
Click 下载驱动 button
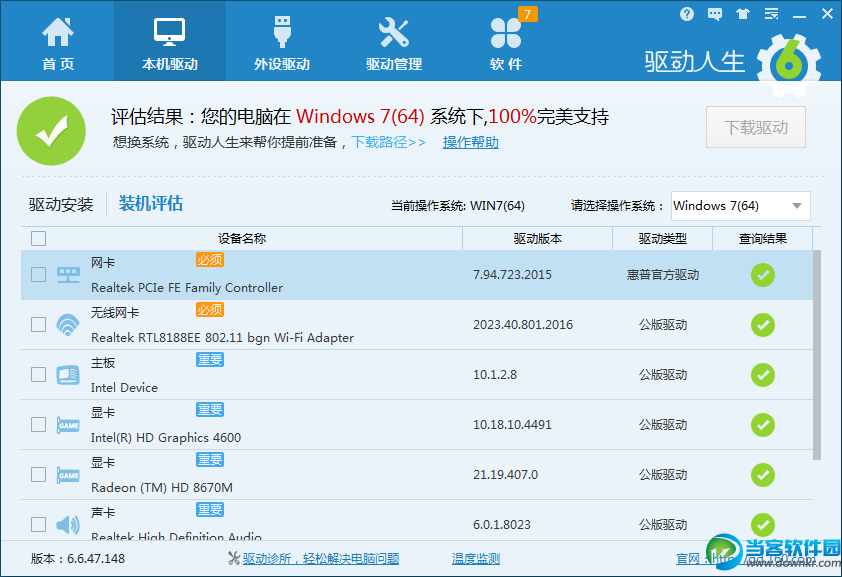(756, 127)
